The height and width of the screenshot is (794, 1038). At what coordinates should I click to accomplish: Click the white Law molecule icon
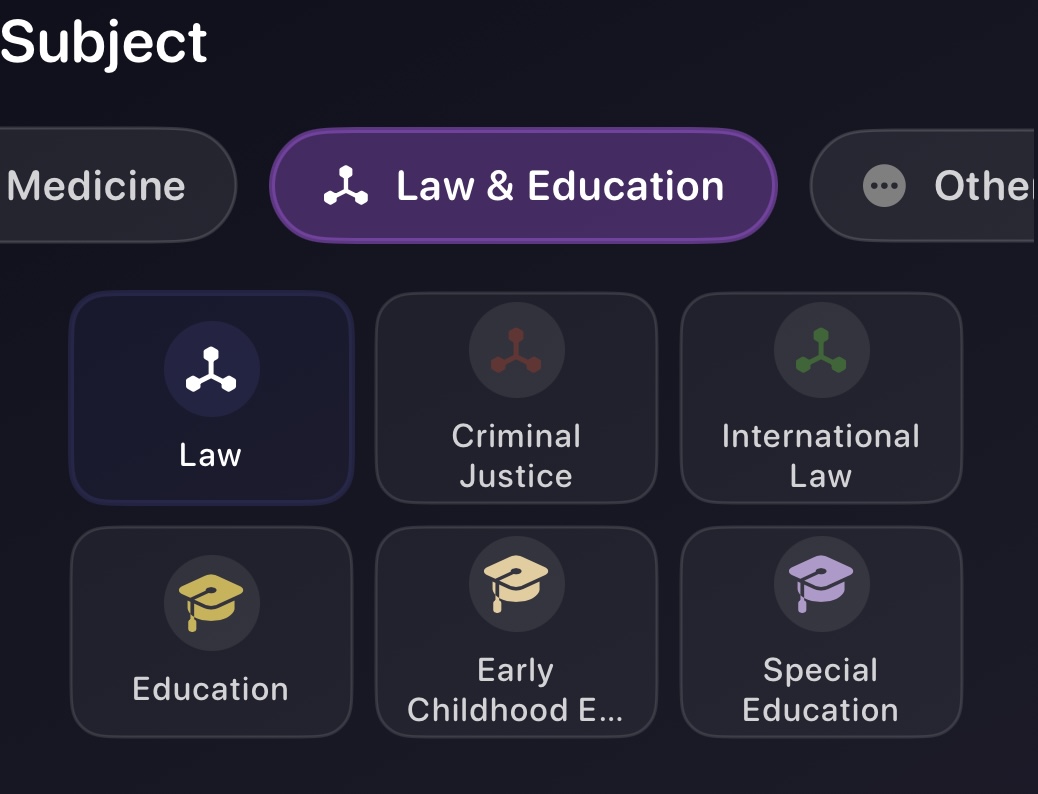(211, 369)
